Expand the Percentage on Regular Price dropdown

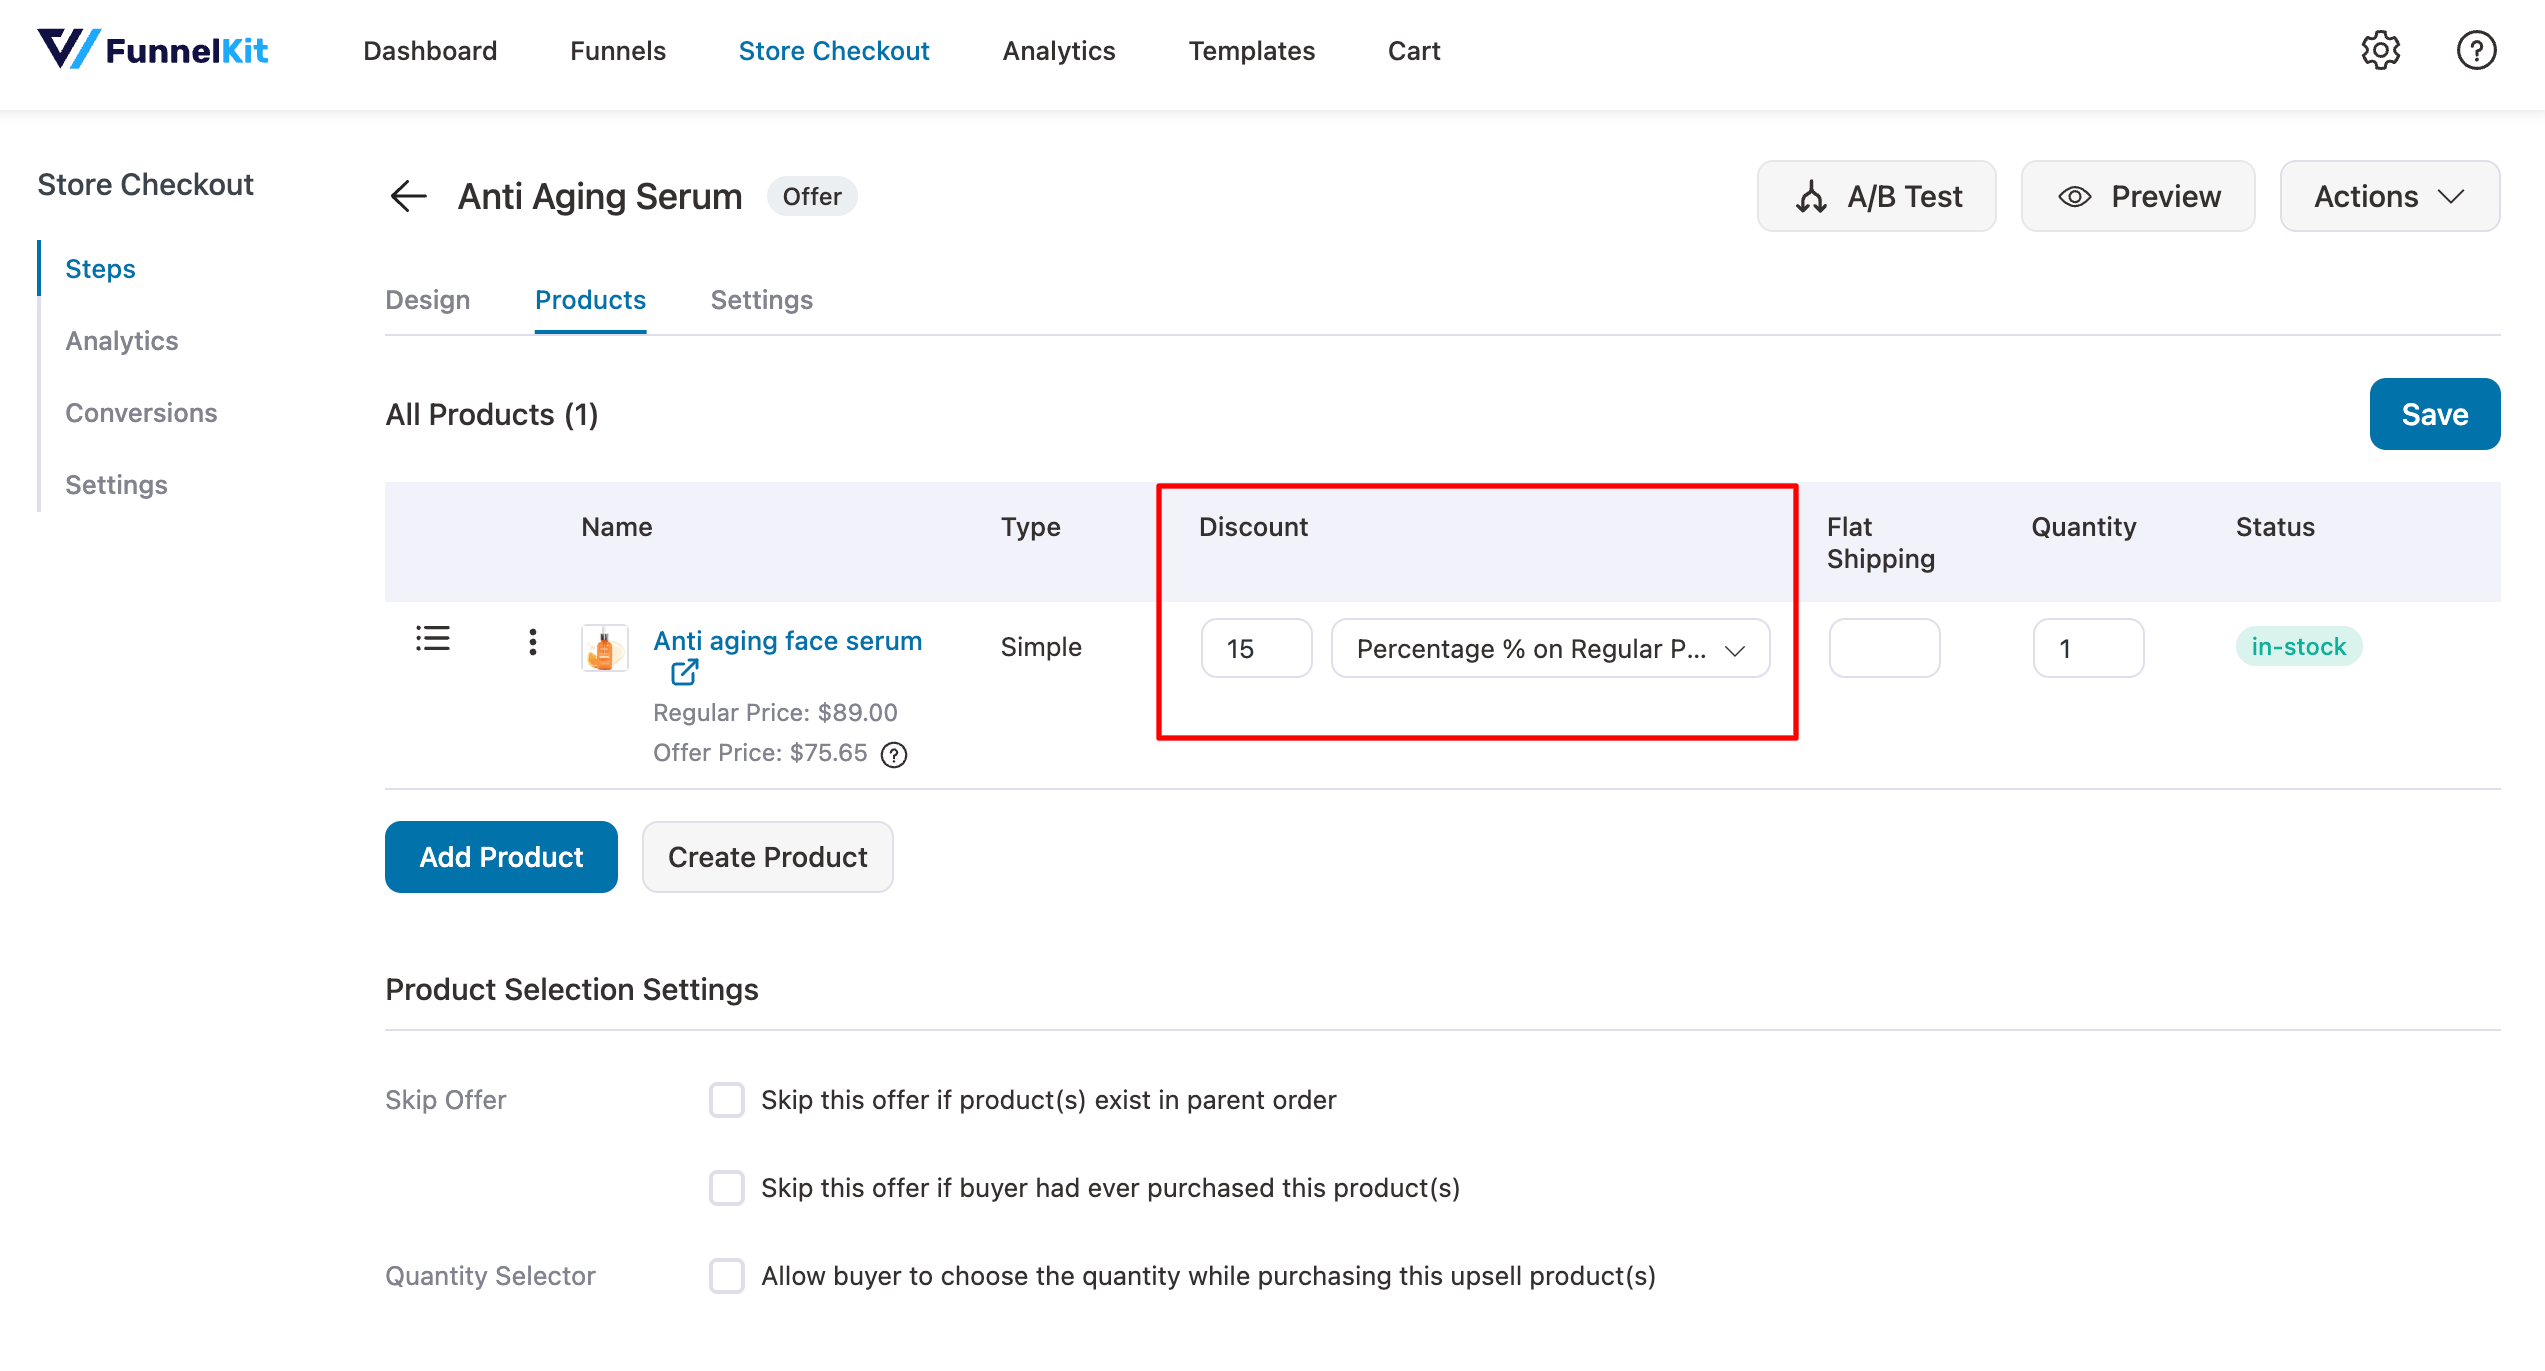pyautogui.click(x=1550, y=649)
